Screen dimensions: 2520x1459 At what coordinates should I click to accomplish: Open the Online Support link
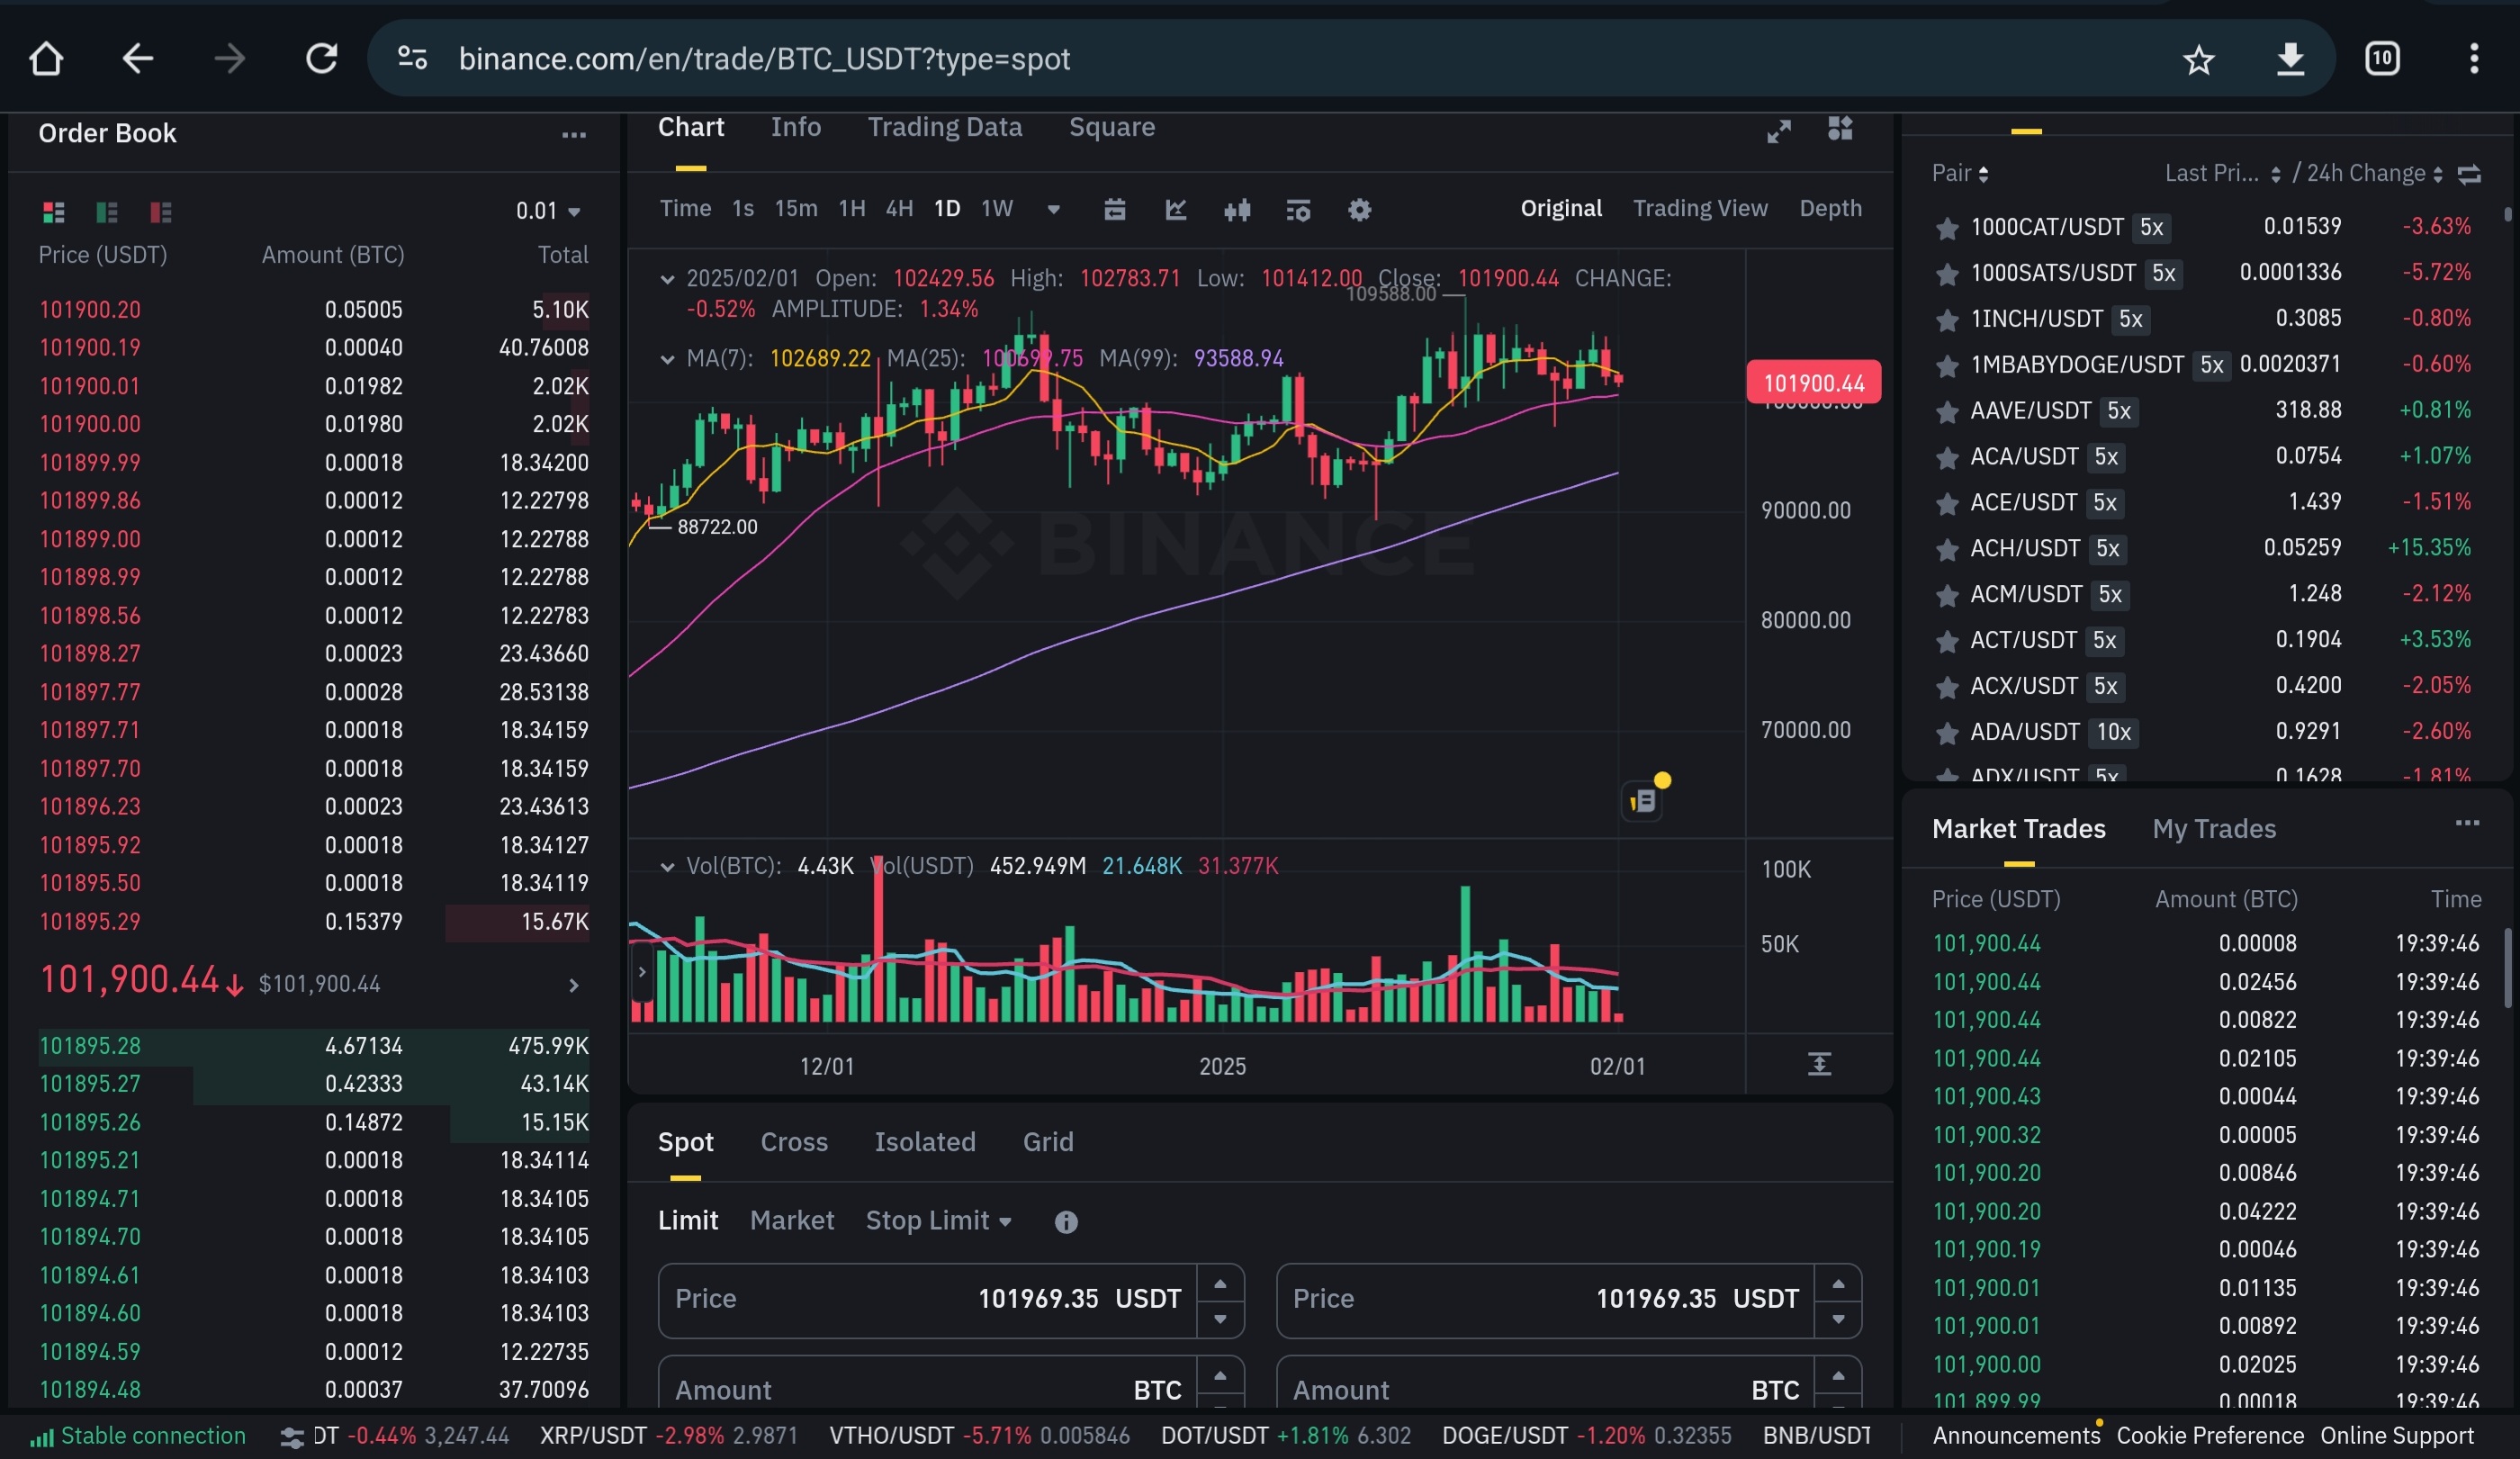pyautogui.click(x=2396, y=1436)
